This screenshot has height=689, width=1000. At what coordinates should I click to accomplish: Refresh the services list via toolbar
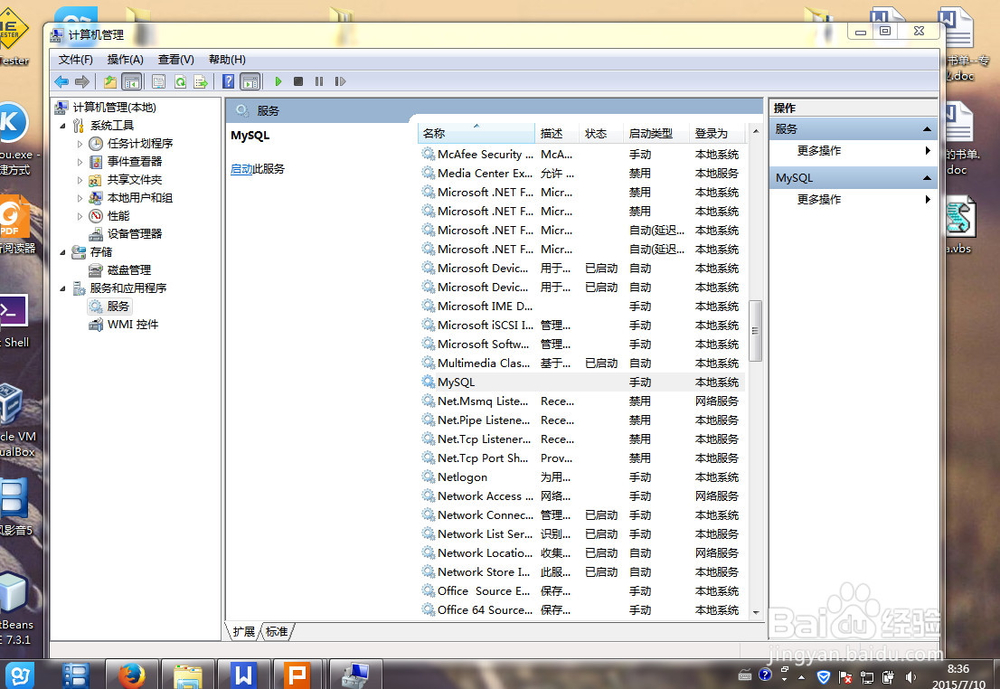pos(180,82)
